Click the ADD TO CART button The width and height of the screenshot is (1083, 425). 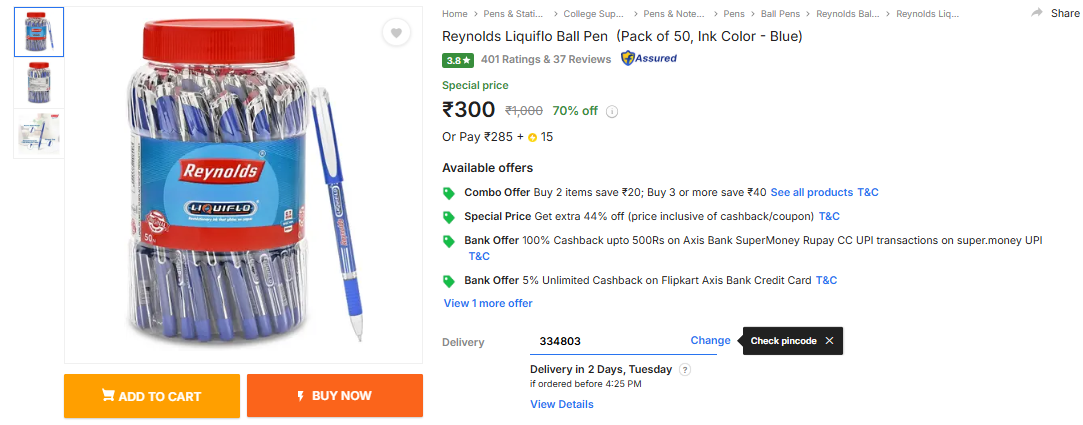point(152,396)
